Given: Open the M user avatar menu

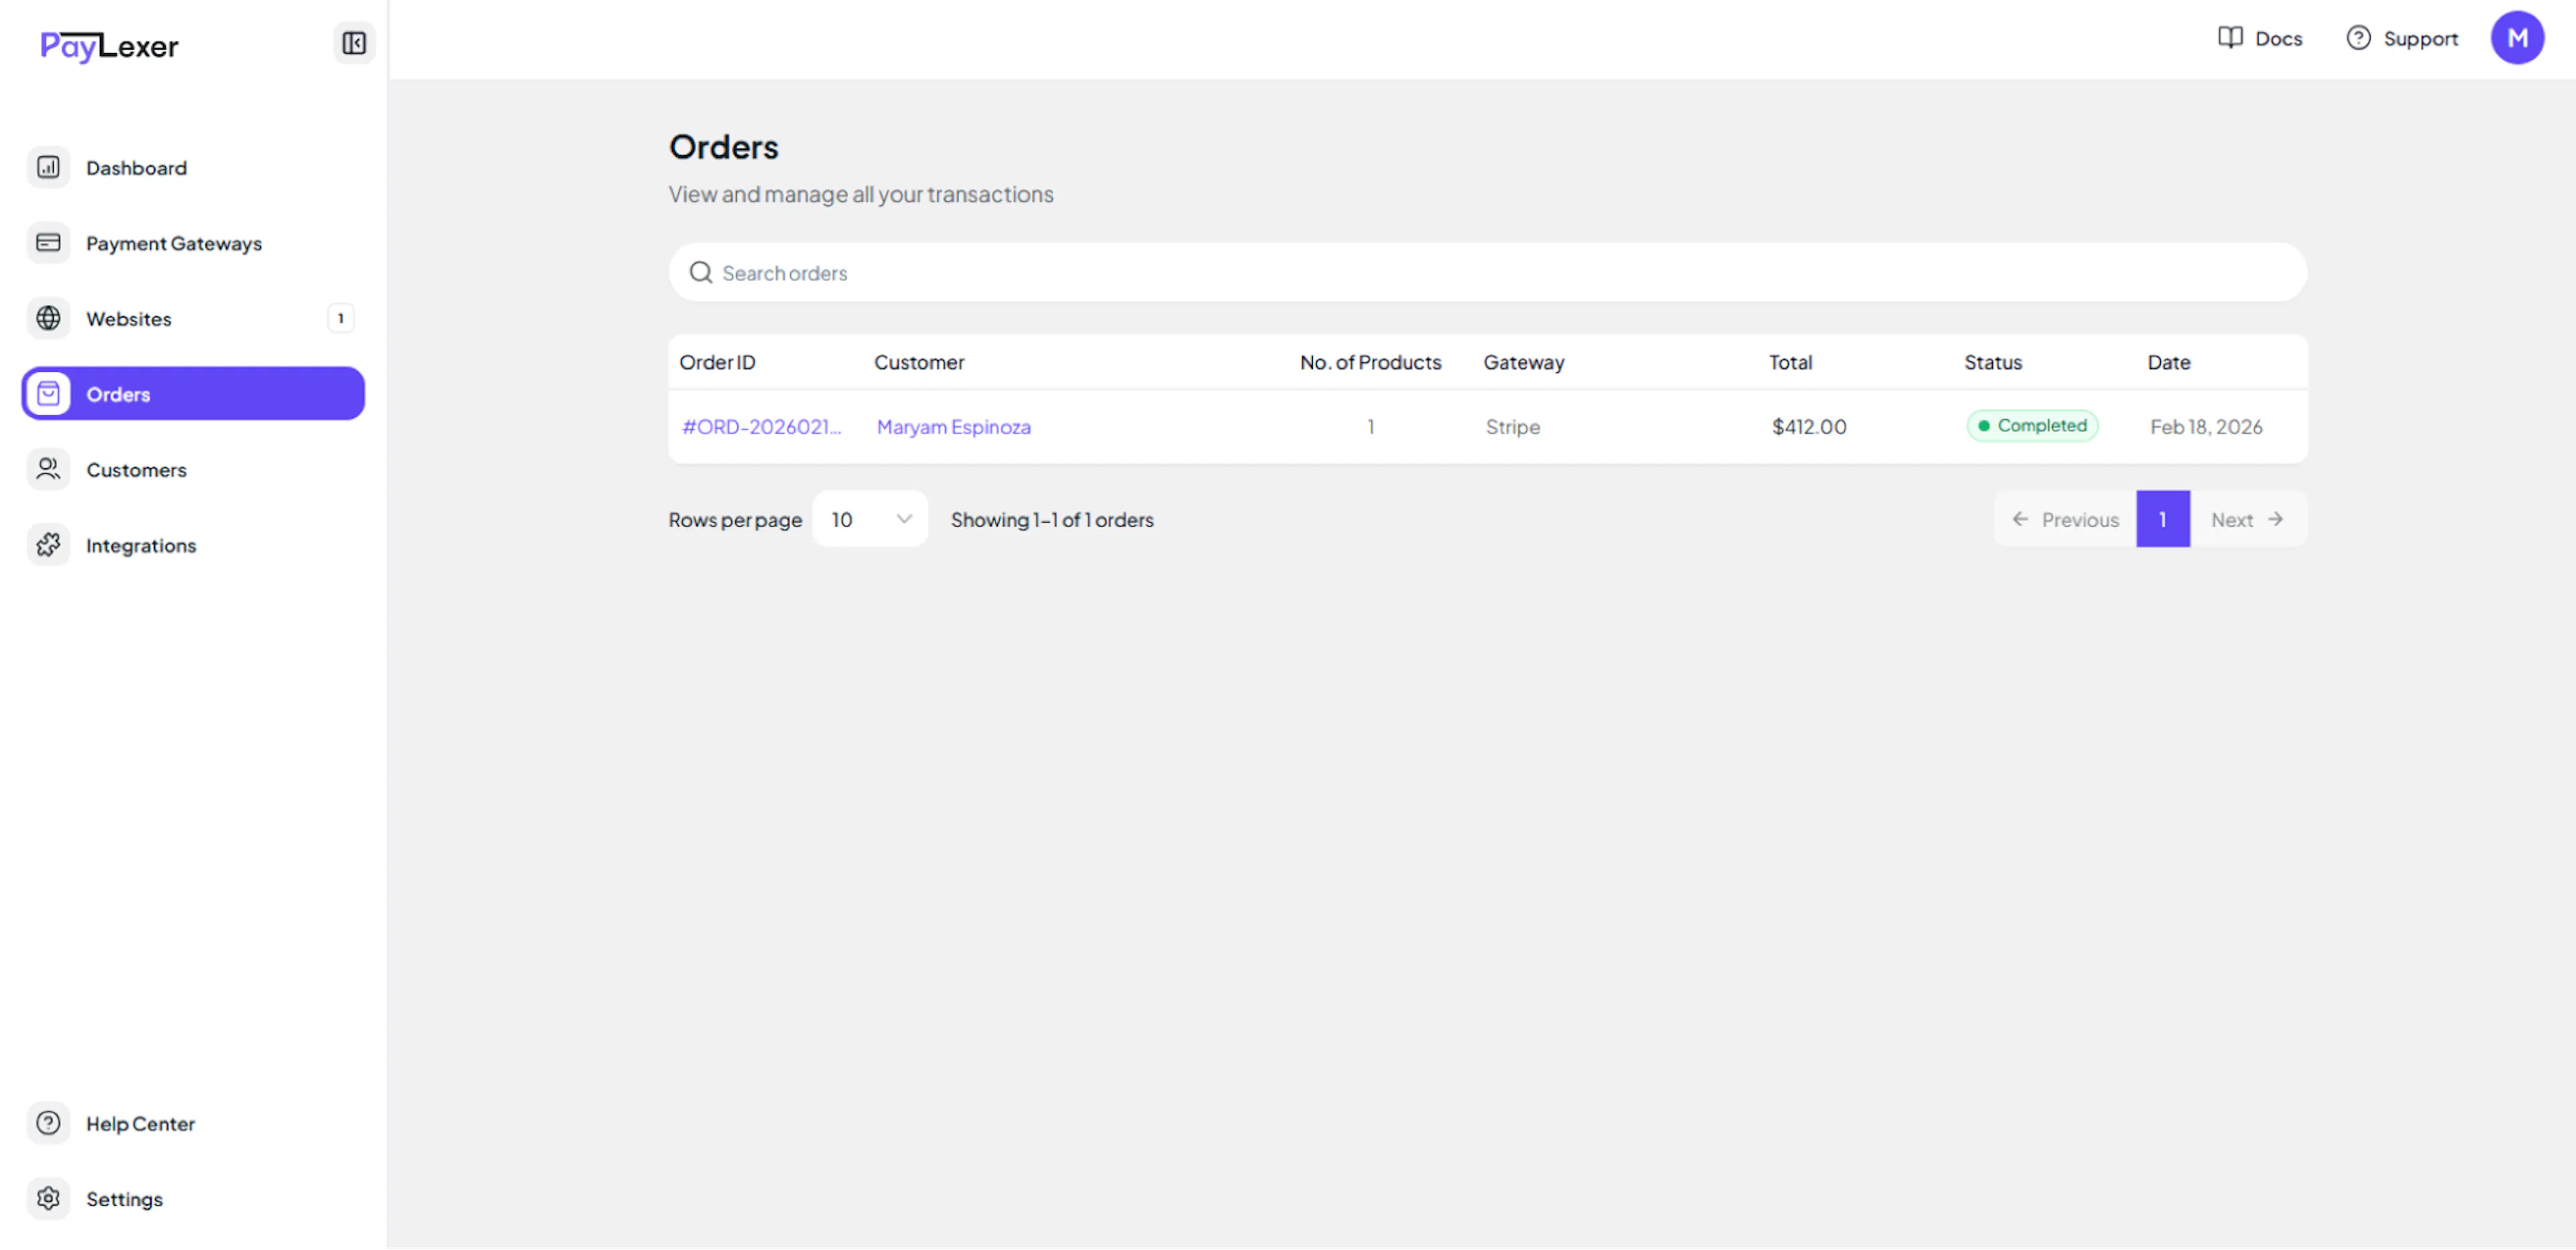Looking at the screenshot, I should 2516,38.
